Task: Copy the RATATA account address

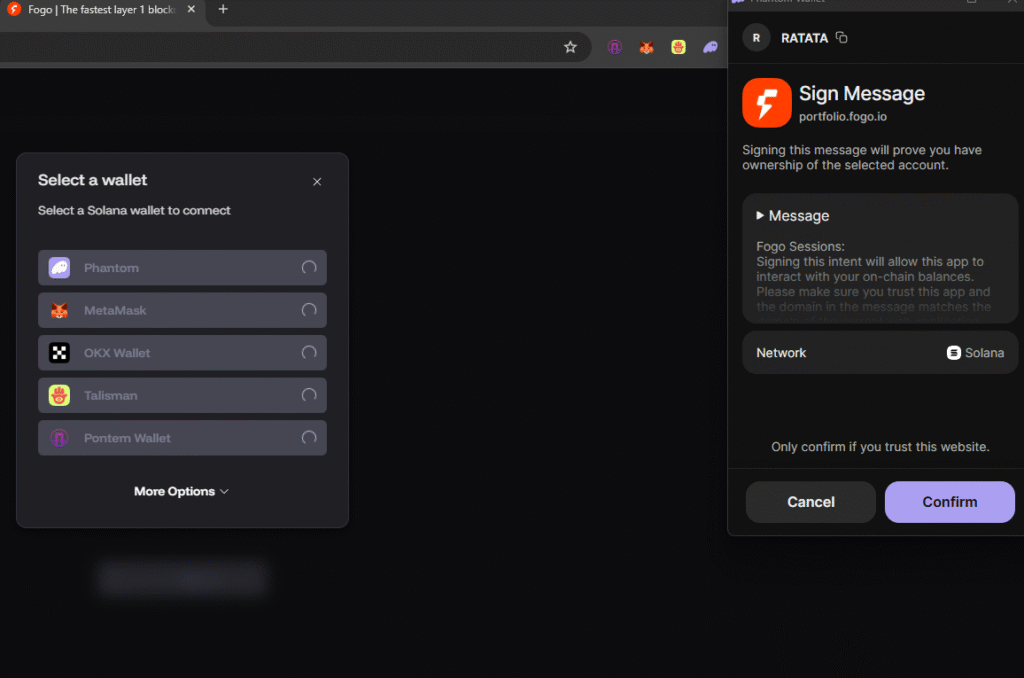Action: (x=842, y=38)
